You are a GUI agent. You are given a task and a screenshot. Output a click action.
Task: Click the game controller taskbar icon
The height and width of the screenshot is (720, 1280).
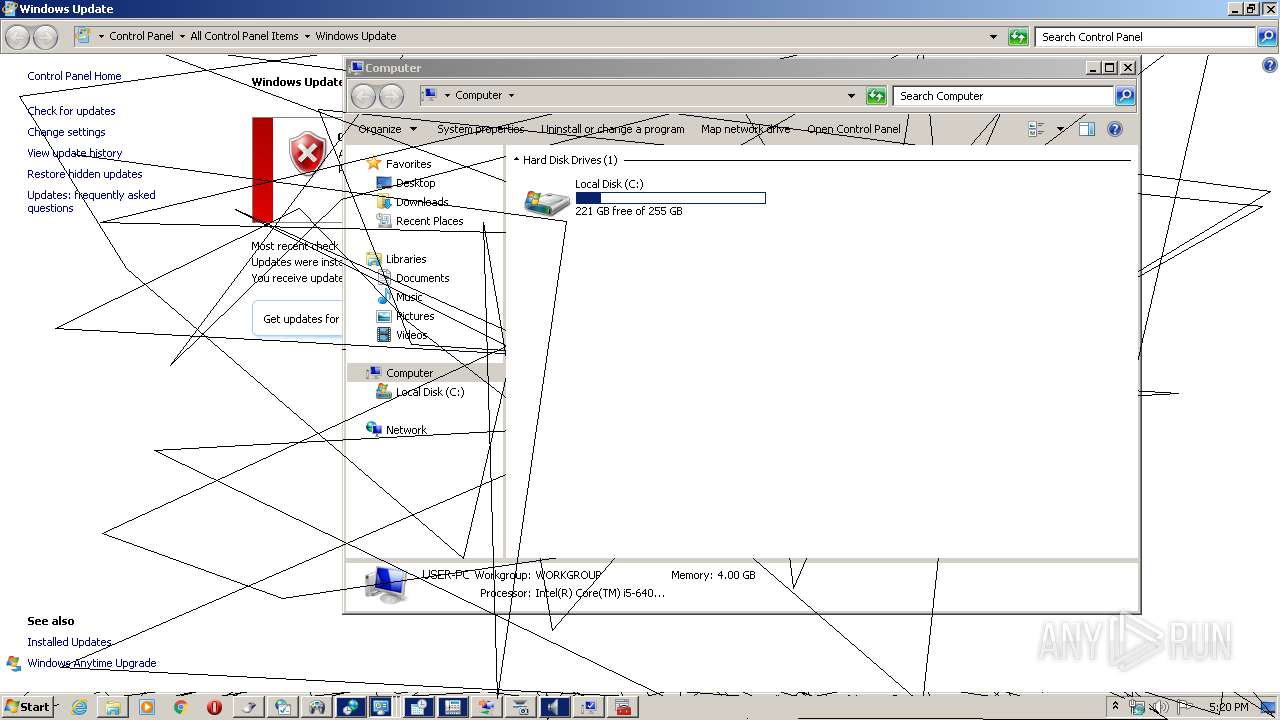[317, 707]
